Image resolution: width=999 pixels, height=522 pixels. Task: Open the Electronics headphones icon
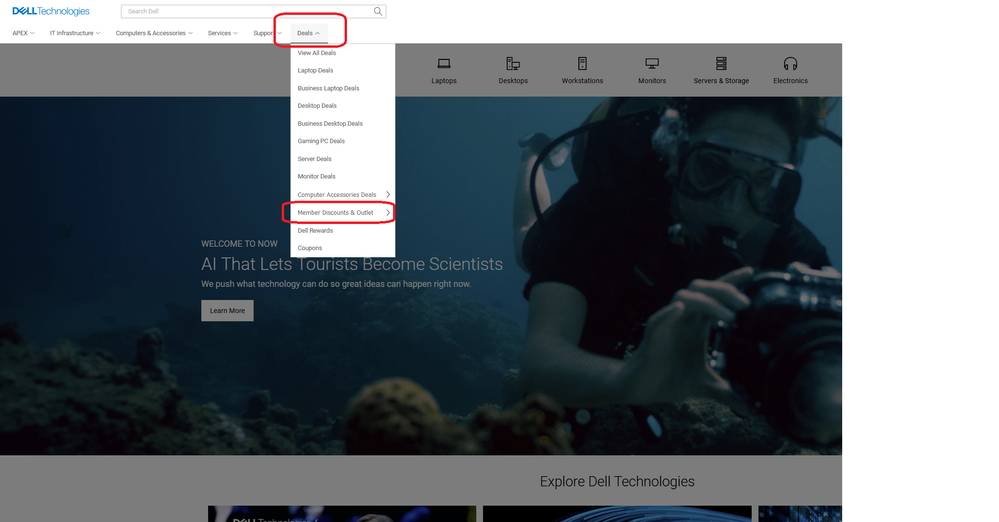pyautogui.click(x=790, y=64)
